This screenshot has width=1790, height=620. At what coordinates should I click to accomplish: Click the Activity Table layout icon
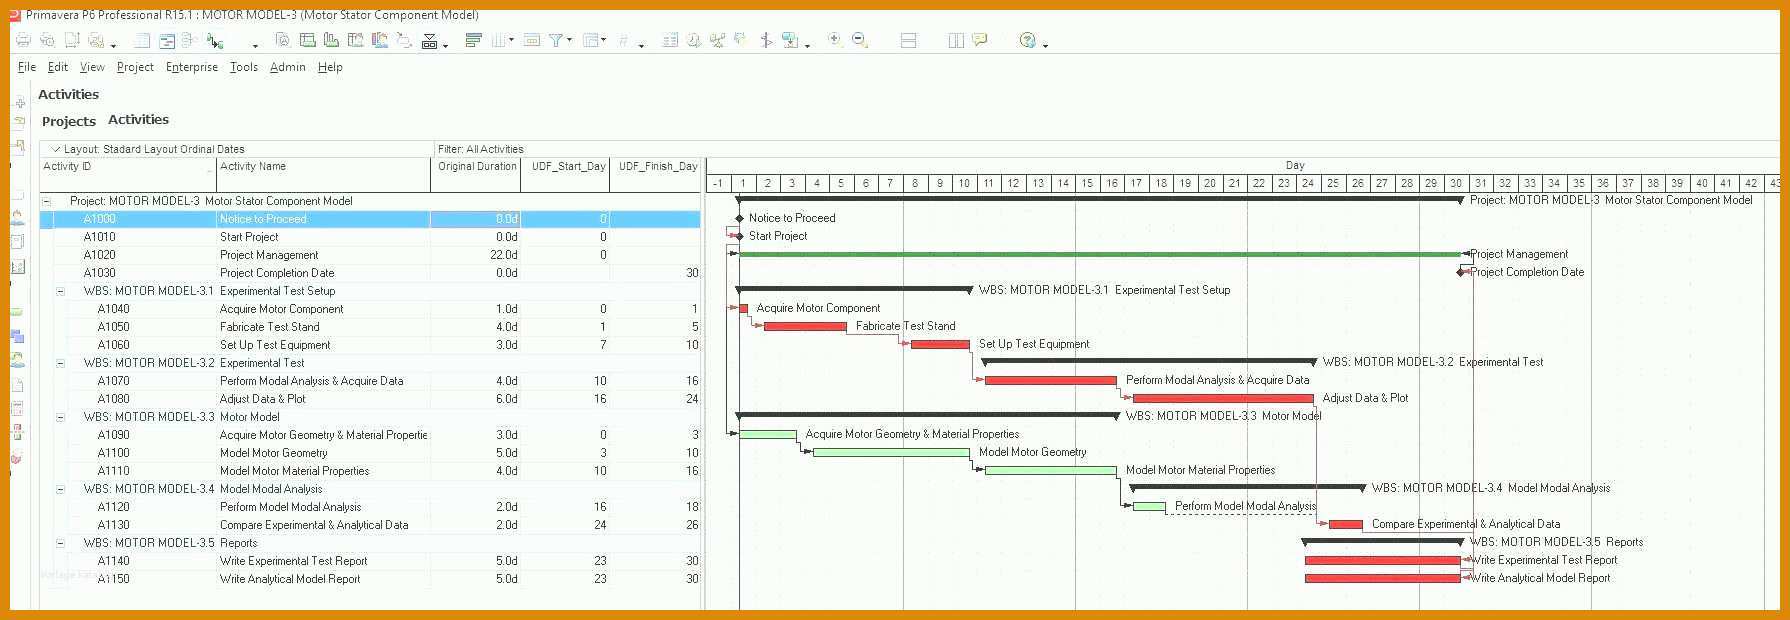(142, 40)
